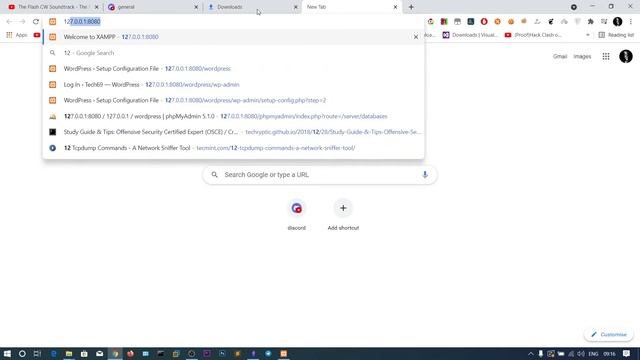Screen dimensions: 640x360
Task: Select the phpMyAdmin 5.1.0 suggestion
Action: click(233, 116)
